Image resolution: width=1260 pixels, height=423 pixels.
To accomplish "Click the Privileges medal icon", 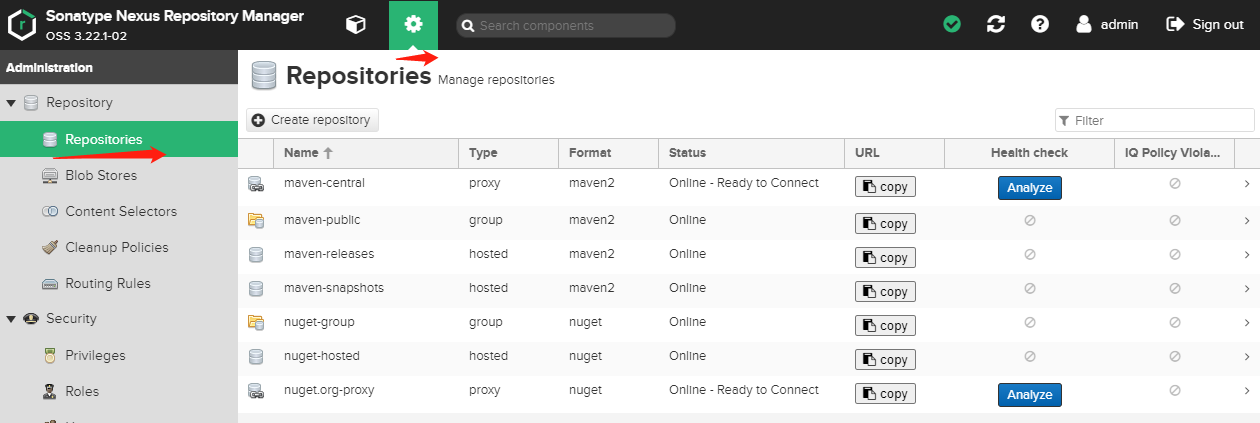I will (50, 355).
